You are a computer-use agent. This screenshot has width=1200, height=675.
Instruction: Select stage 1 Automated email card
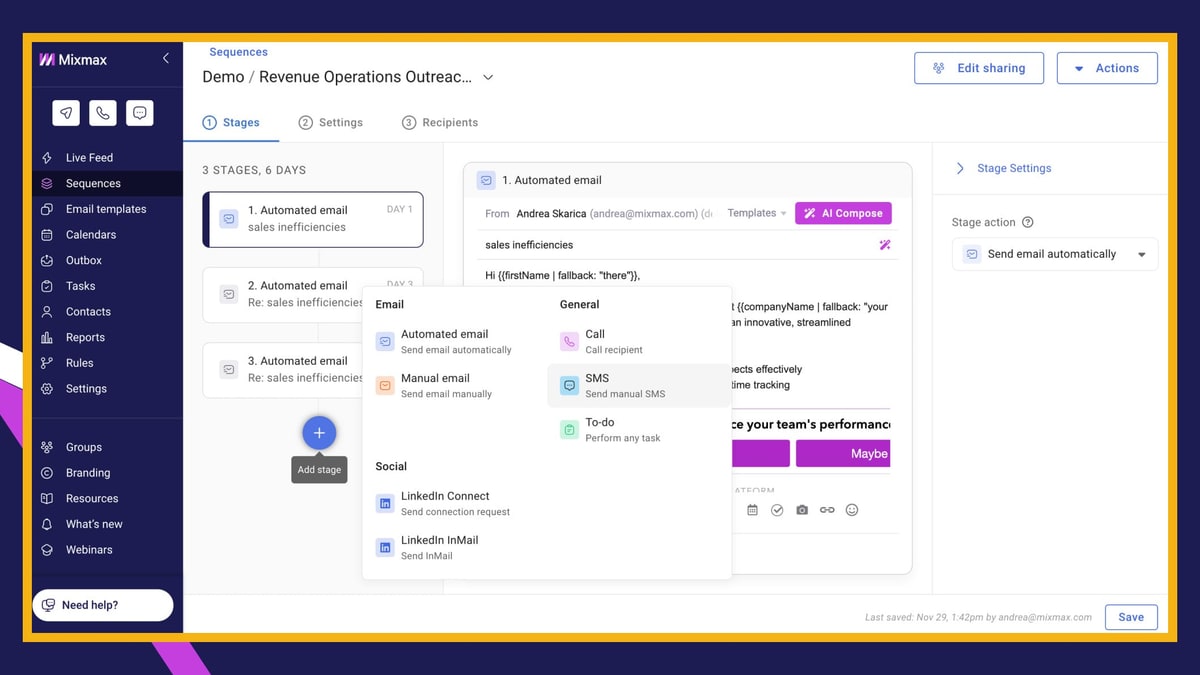click(x=313, y=219)
